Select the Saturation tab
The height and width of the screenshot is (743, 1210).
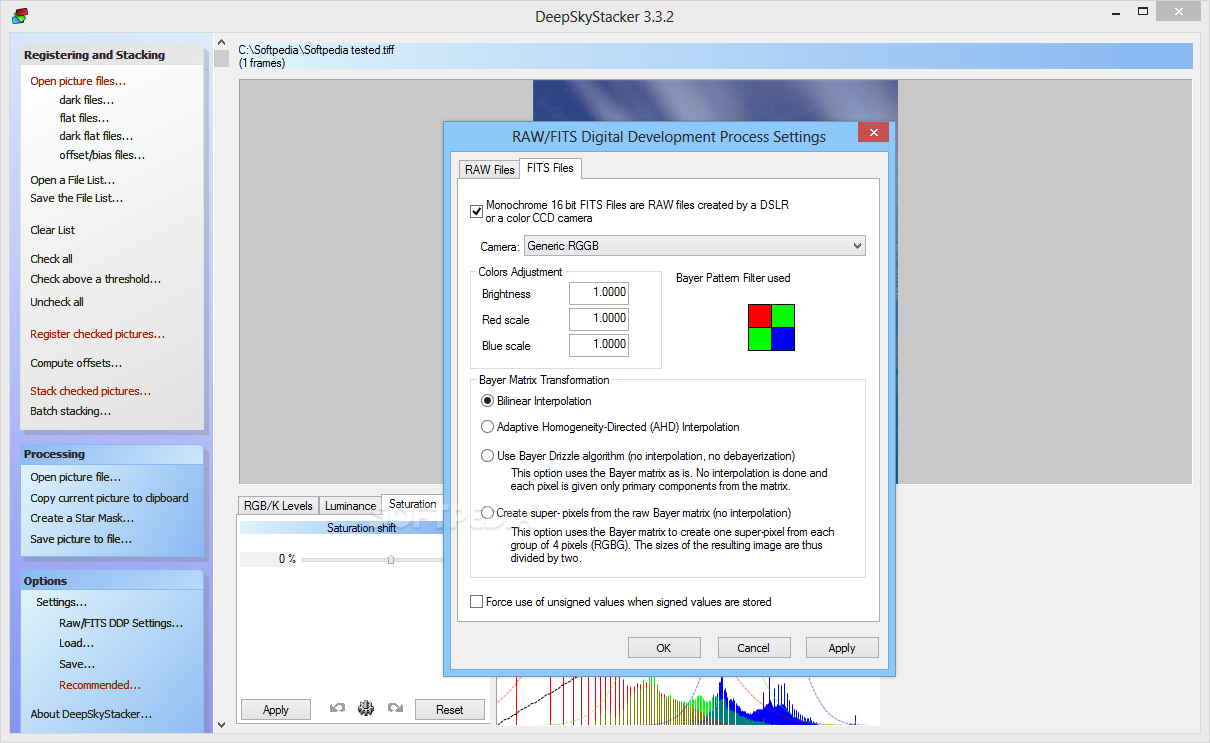pos(413,504)
